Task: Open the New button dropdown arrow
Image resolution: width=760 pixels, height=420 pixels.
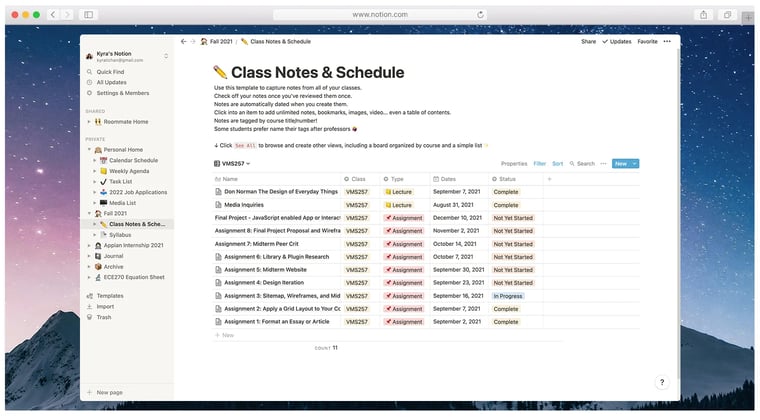Action: point(635,163)
